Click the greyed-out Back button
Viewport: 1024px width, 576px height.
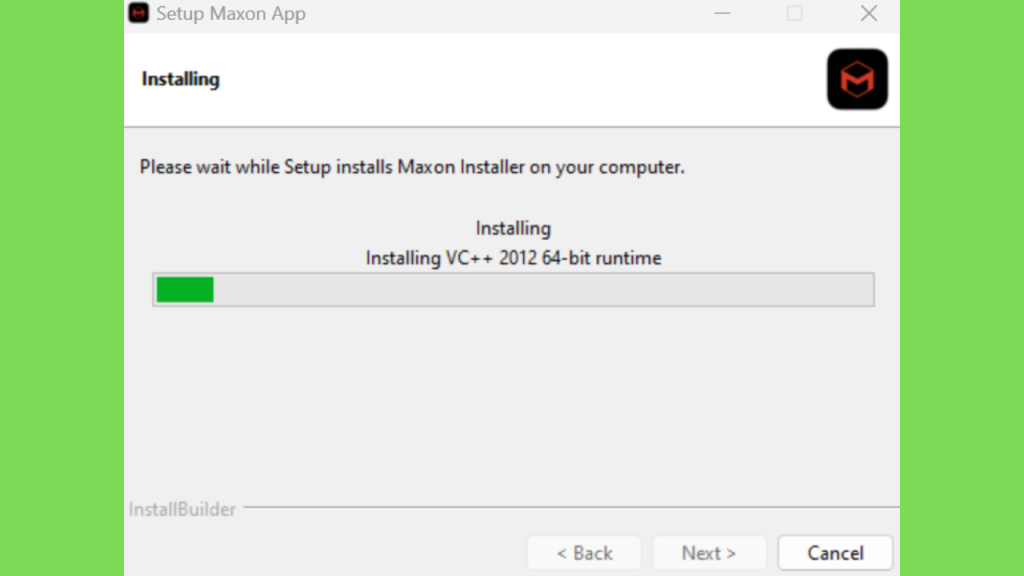(584, 553)
